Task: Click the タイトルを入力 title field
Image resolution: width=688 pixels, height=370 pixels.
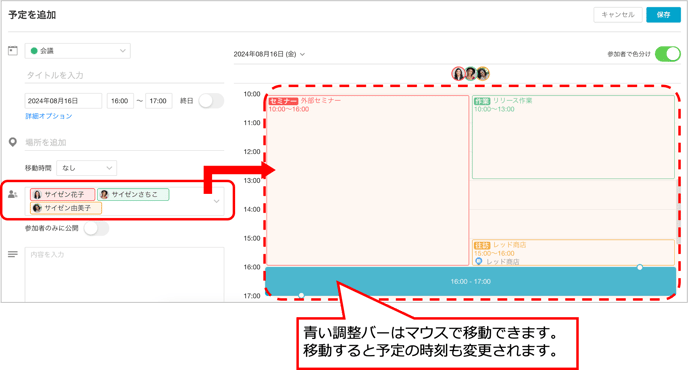Action: point(125,75)
